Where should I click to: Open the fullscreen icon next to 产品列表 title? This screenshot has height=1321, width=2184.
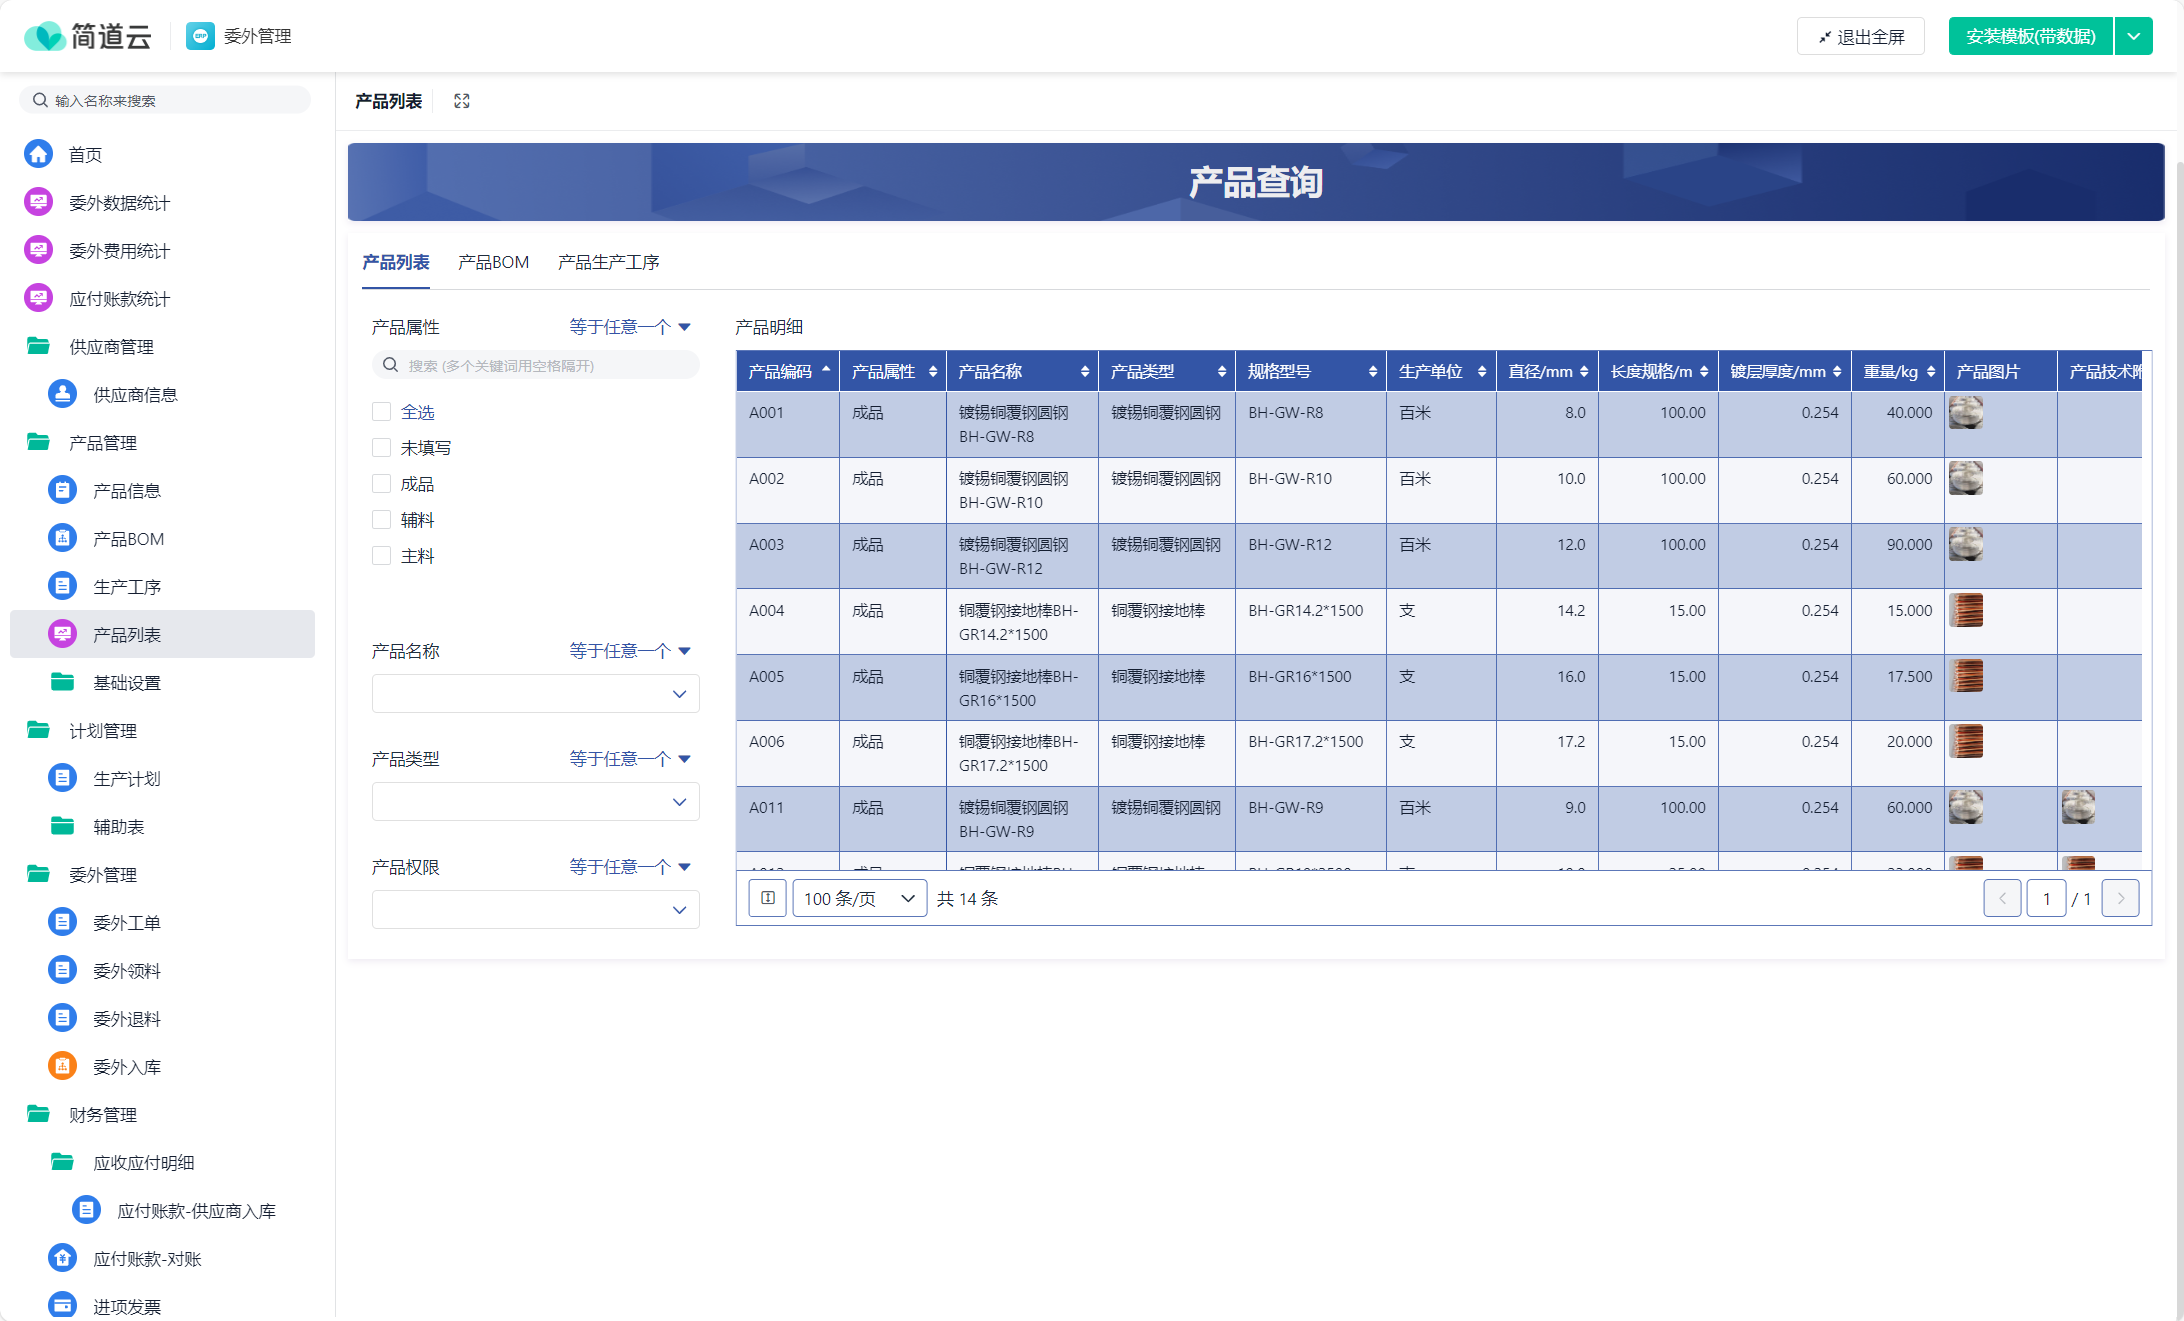[x=462, y=101]
